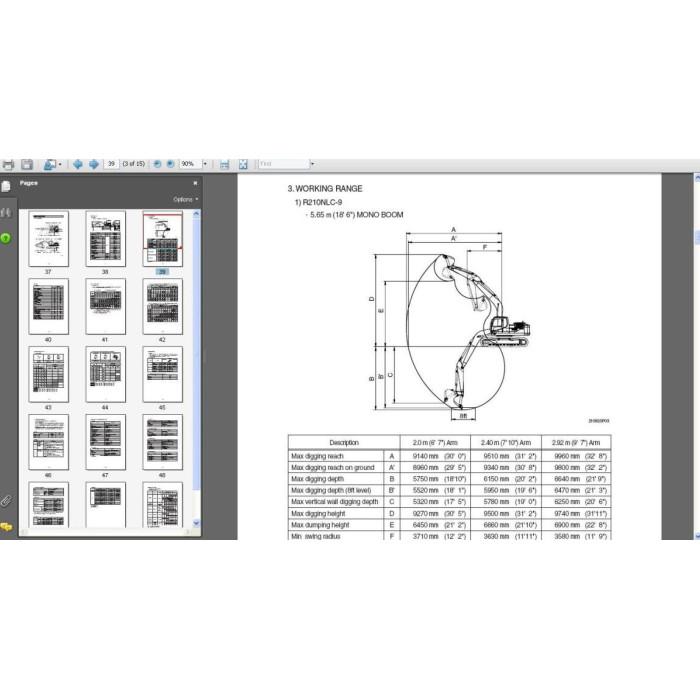Click the "Max digging reach" row label
This screenshot has height=700, width=700.
coord(317,456)
